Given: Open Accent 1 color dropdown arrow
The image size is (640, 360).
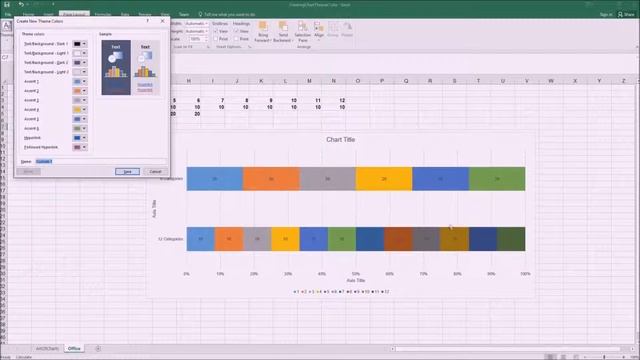Looking at the screenshot, I should click(x=84, y=81).
